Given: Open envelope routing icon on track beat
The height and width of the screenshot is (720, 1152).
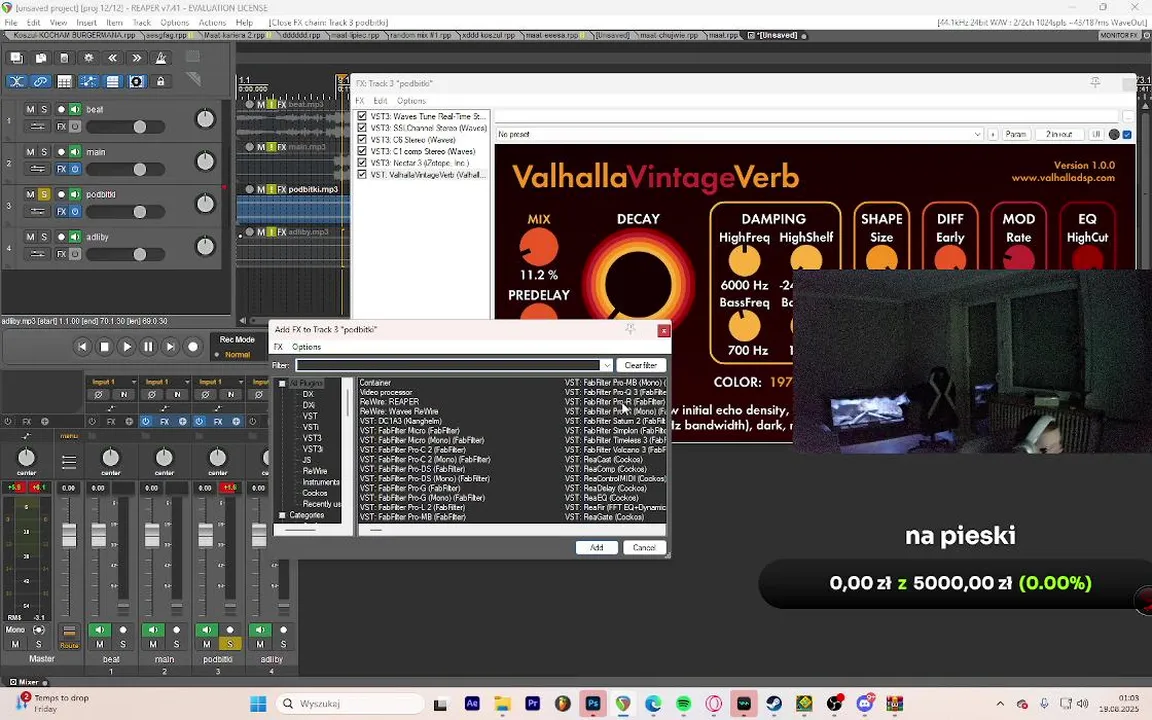Looking at the screenshot, I should (37, 126).
